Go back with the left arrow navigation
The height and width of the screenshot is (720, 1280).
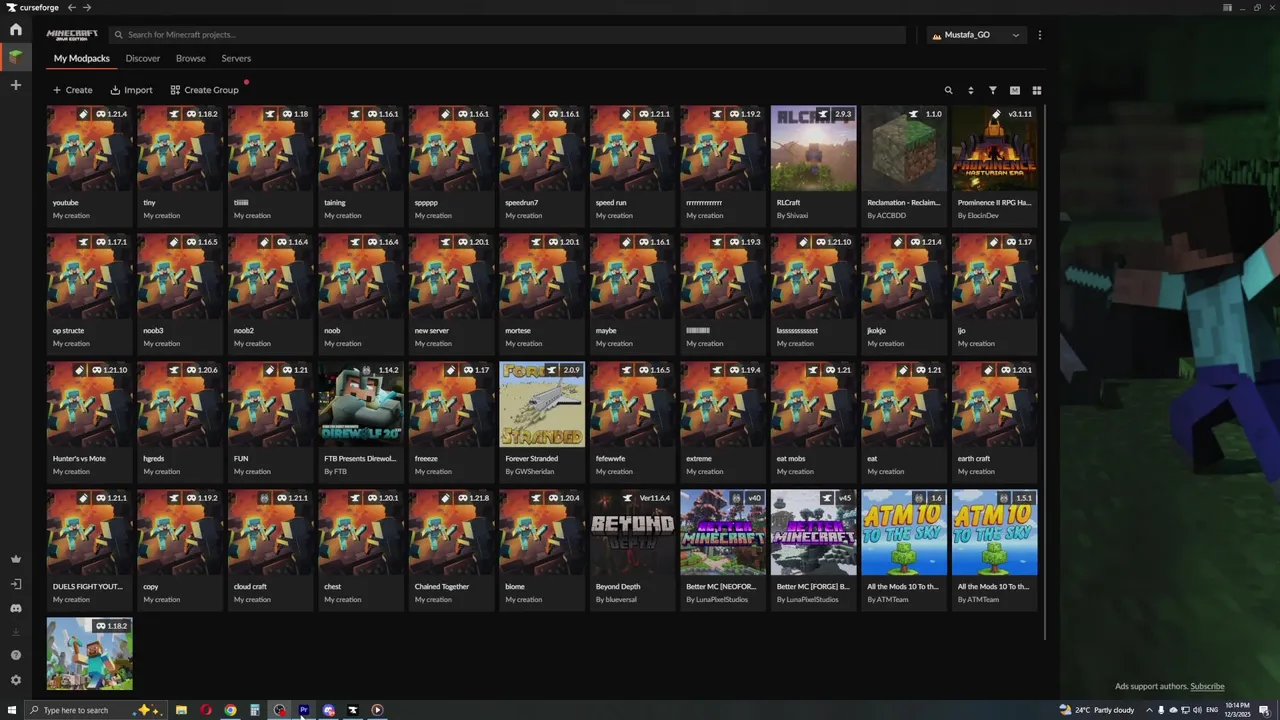pos(71,7)
